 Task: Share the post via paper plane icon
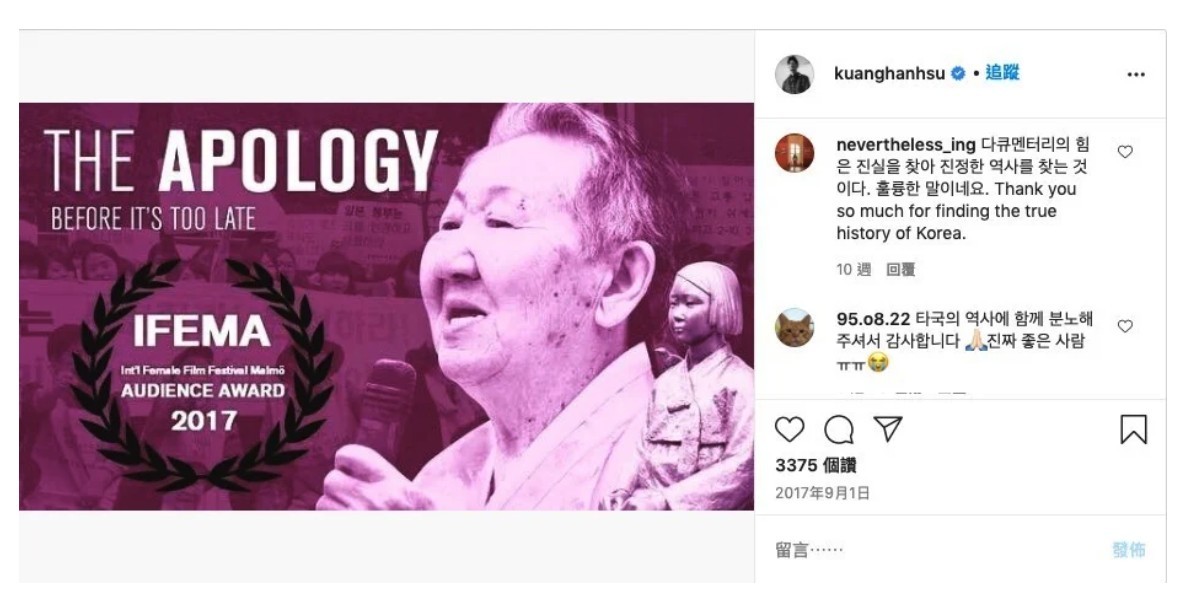[x=888, y=428]
